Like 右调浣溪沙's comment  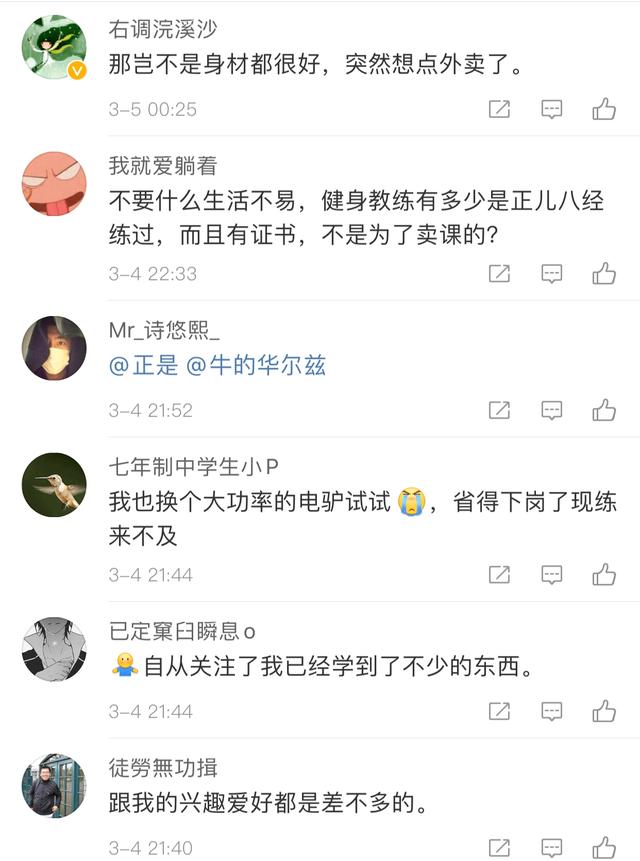tap(604, 111)
